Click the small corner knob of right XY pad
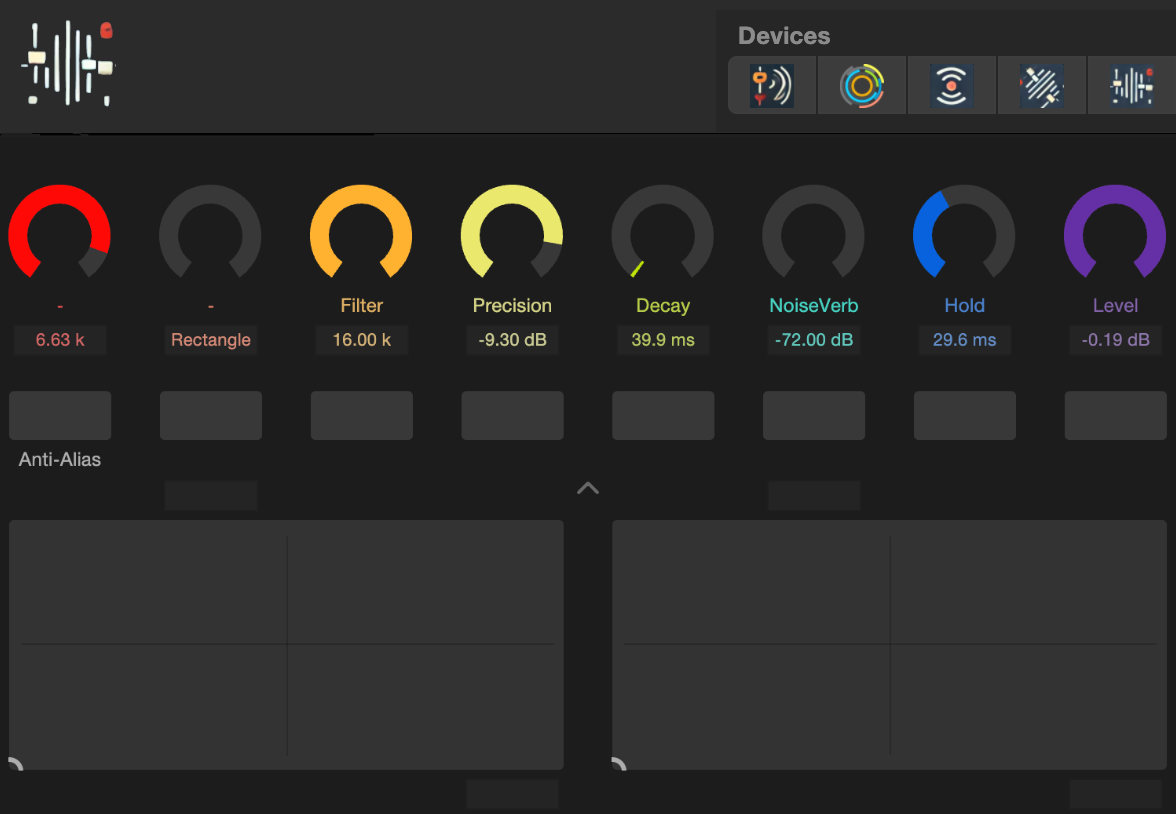The width and height of the screenshot is (1176, 814). pos(619,764)
